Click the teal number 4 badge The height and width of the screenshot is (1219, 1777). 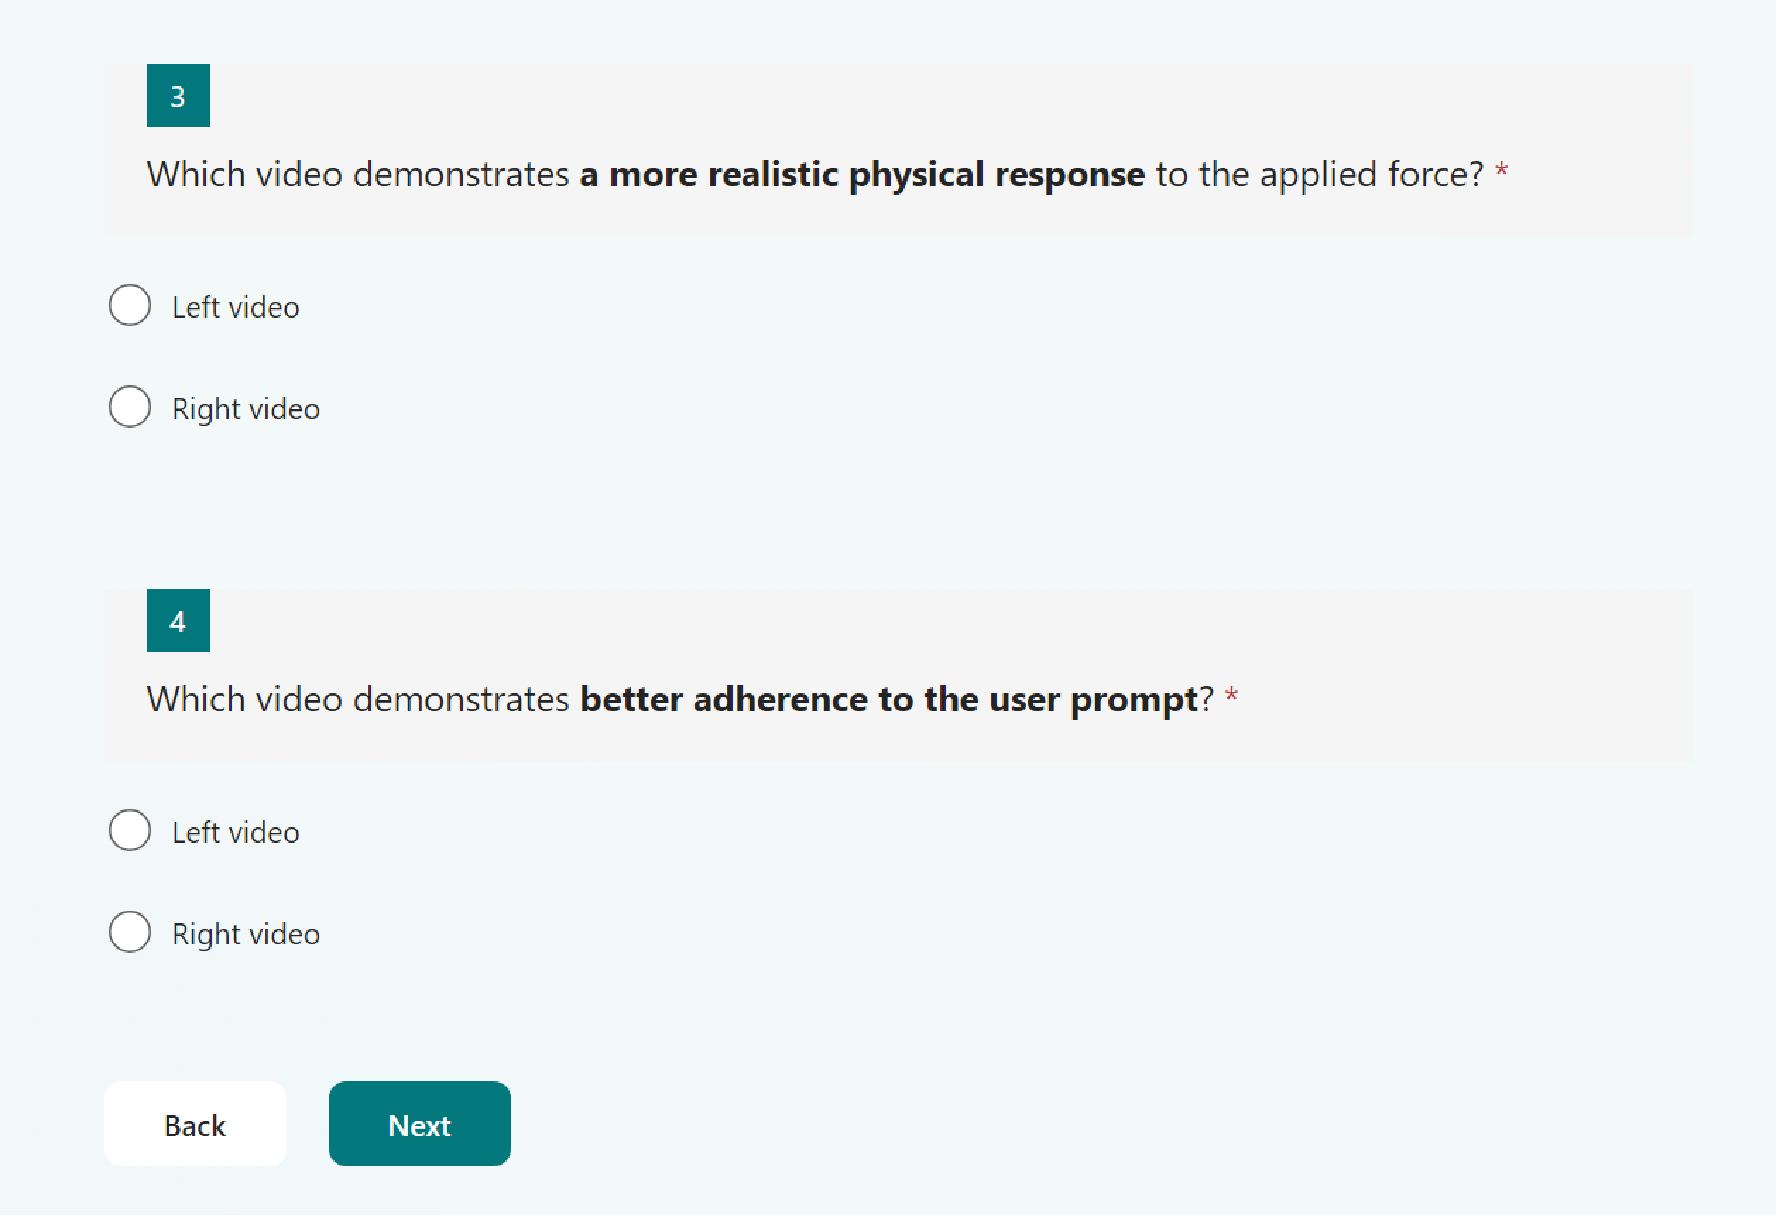(x=178, y=621)
